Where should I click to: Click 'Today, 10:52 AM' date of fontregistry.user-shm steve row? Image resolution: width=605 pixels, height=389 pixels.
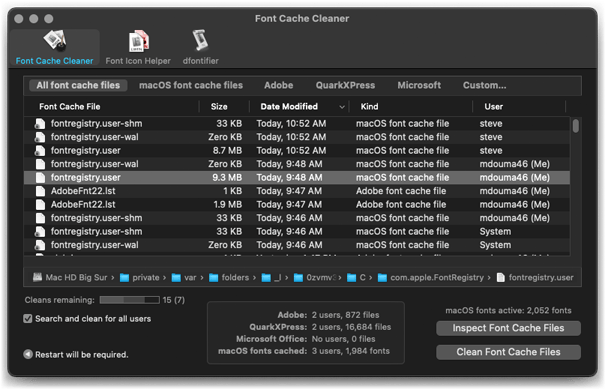pyautogui.click(x=291, y=123)
